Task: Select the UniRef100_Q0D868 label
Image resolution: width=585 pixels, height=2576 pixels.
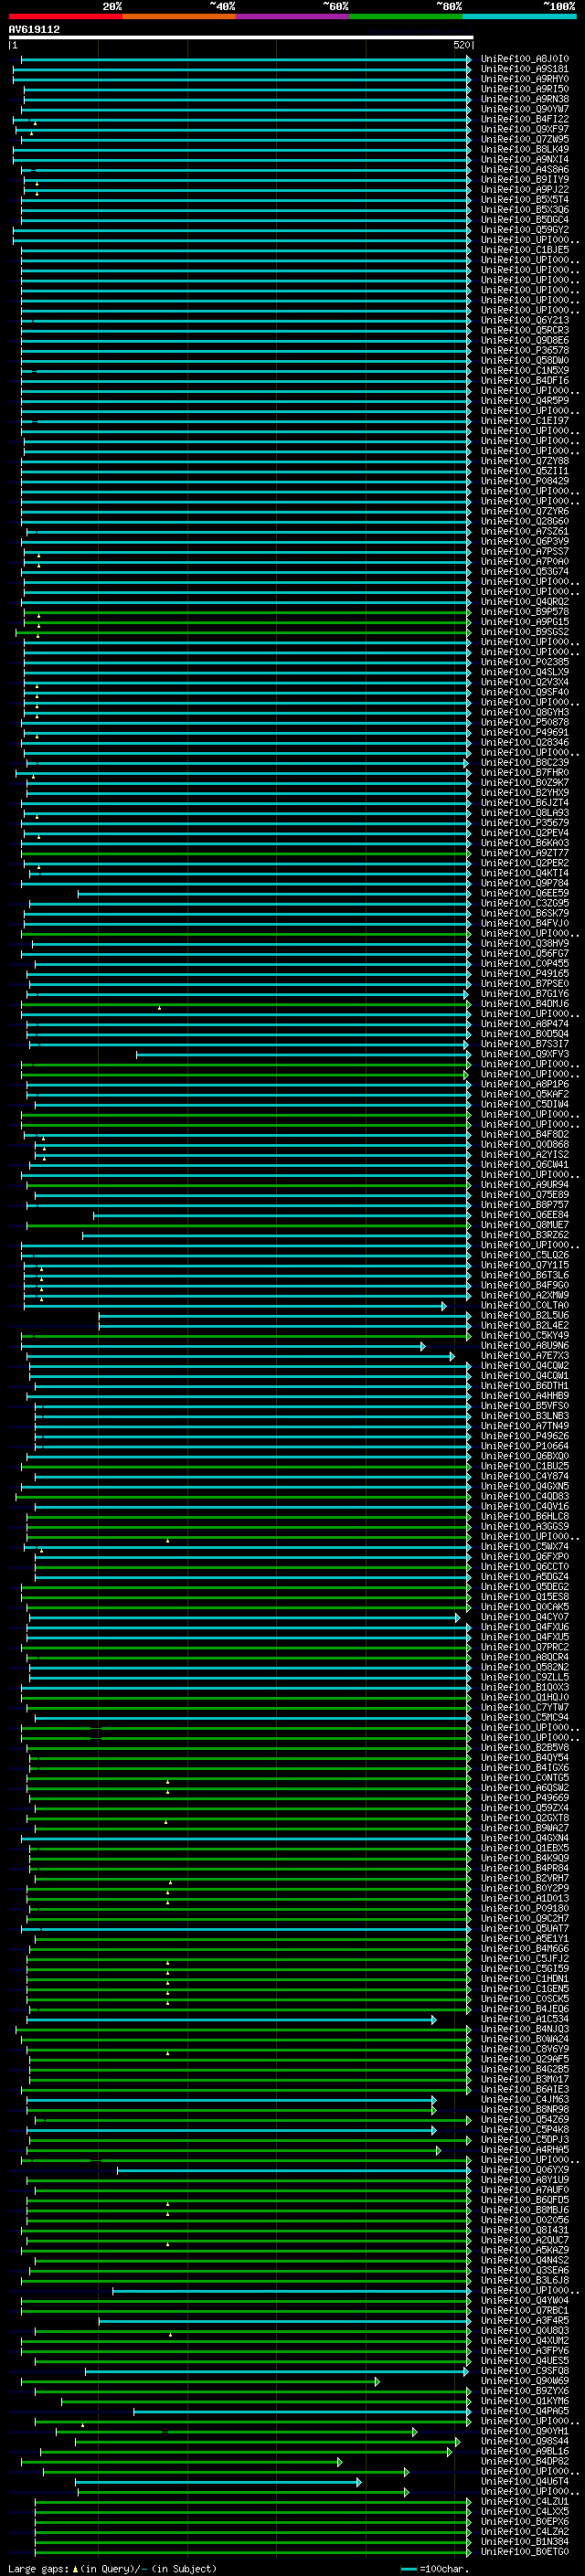Action: pyautogui.click(x=525, y=1144)
